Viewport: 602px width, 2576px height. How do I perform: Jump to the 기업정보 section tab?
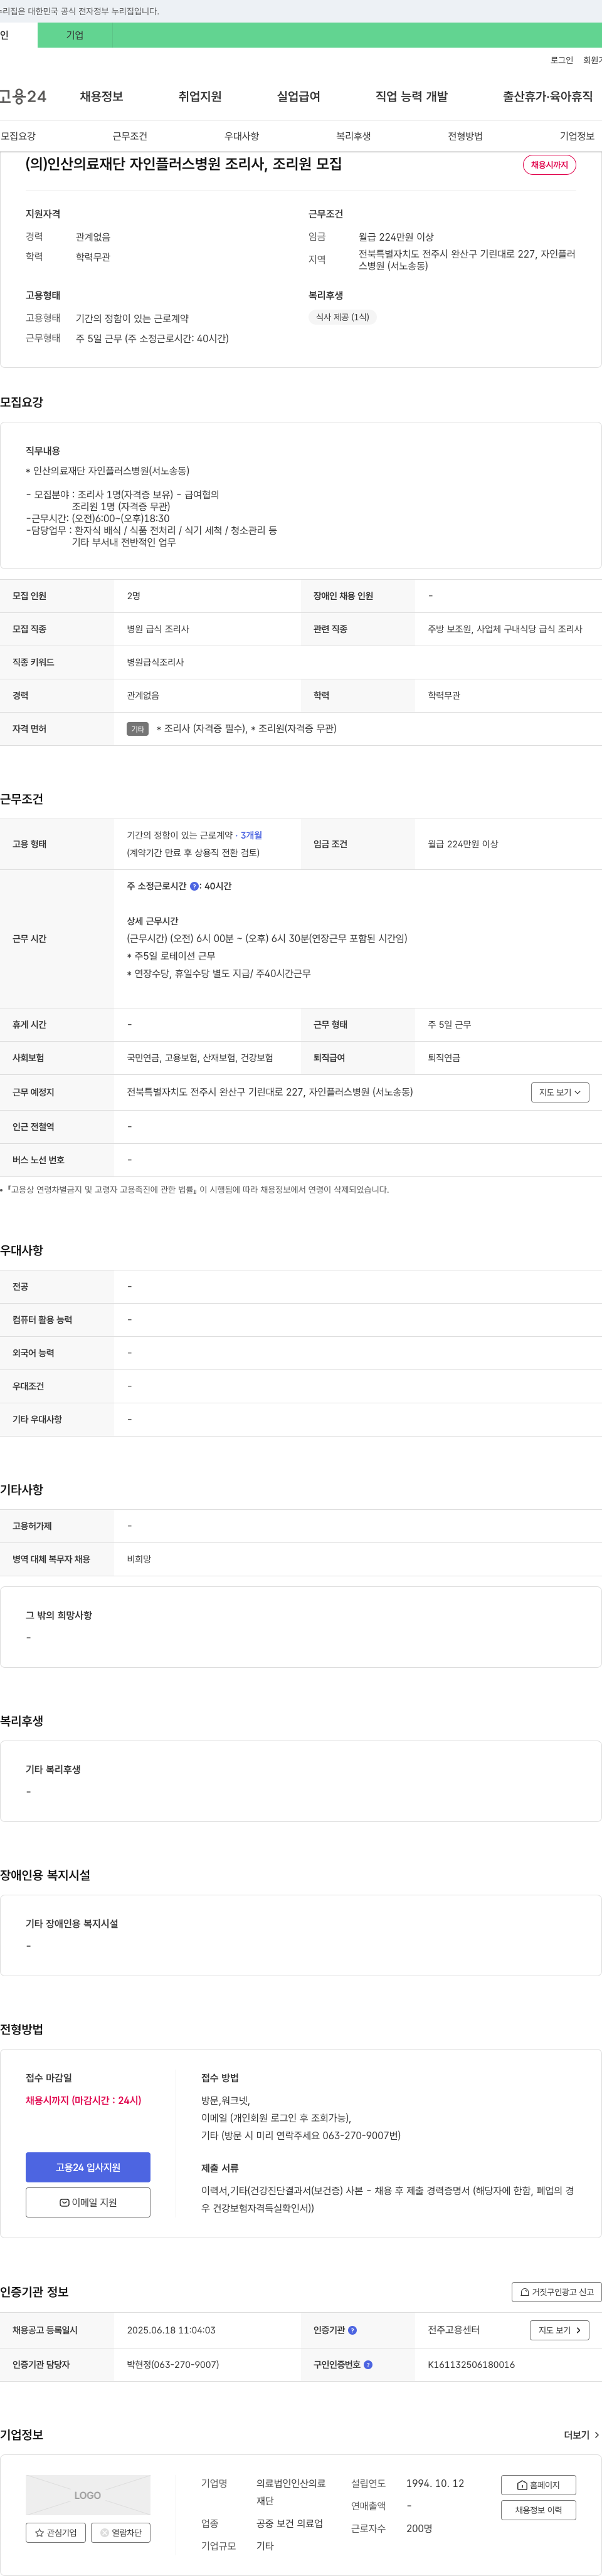[x=577, y=136]
